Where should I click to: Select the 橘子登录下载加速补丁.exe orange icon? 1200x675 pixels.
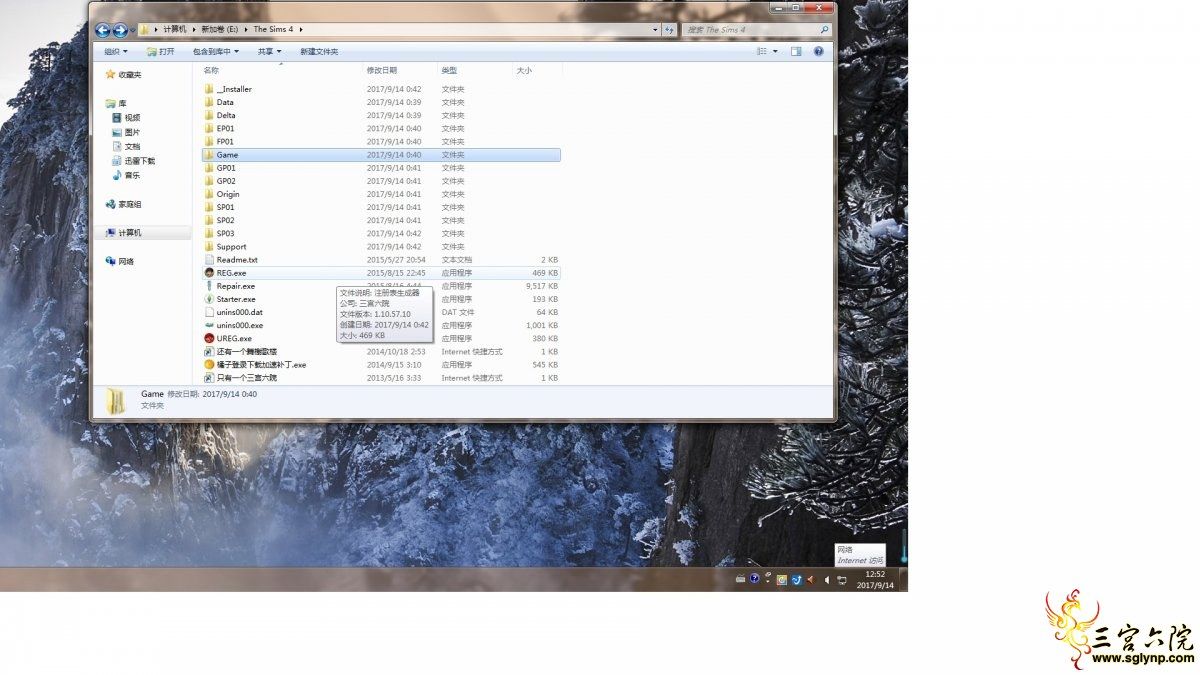coord(209,364)
